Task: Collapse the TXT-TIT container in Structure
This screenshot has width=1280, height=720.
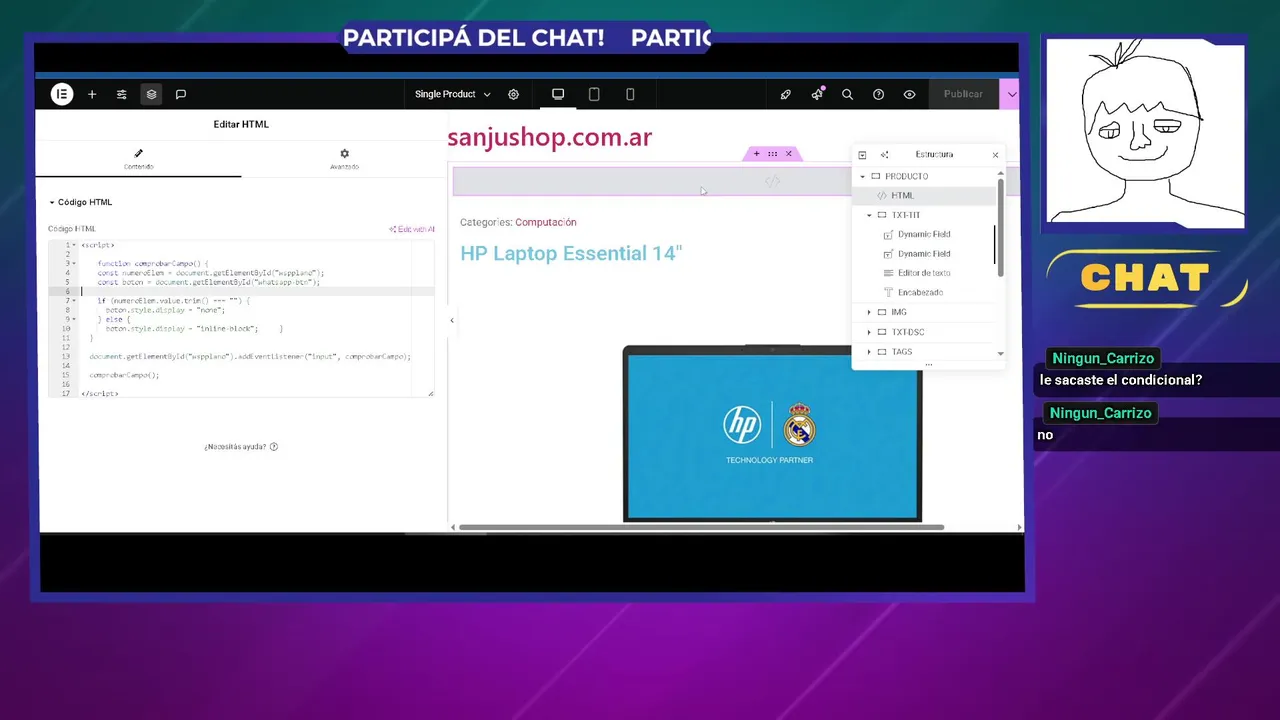Action: click(869, 215)
